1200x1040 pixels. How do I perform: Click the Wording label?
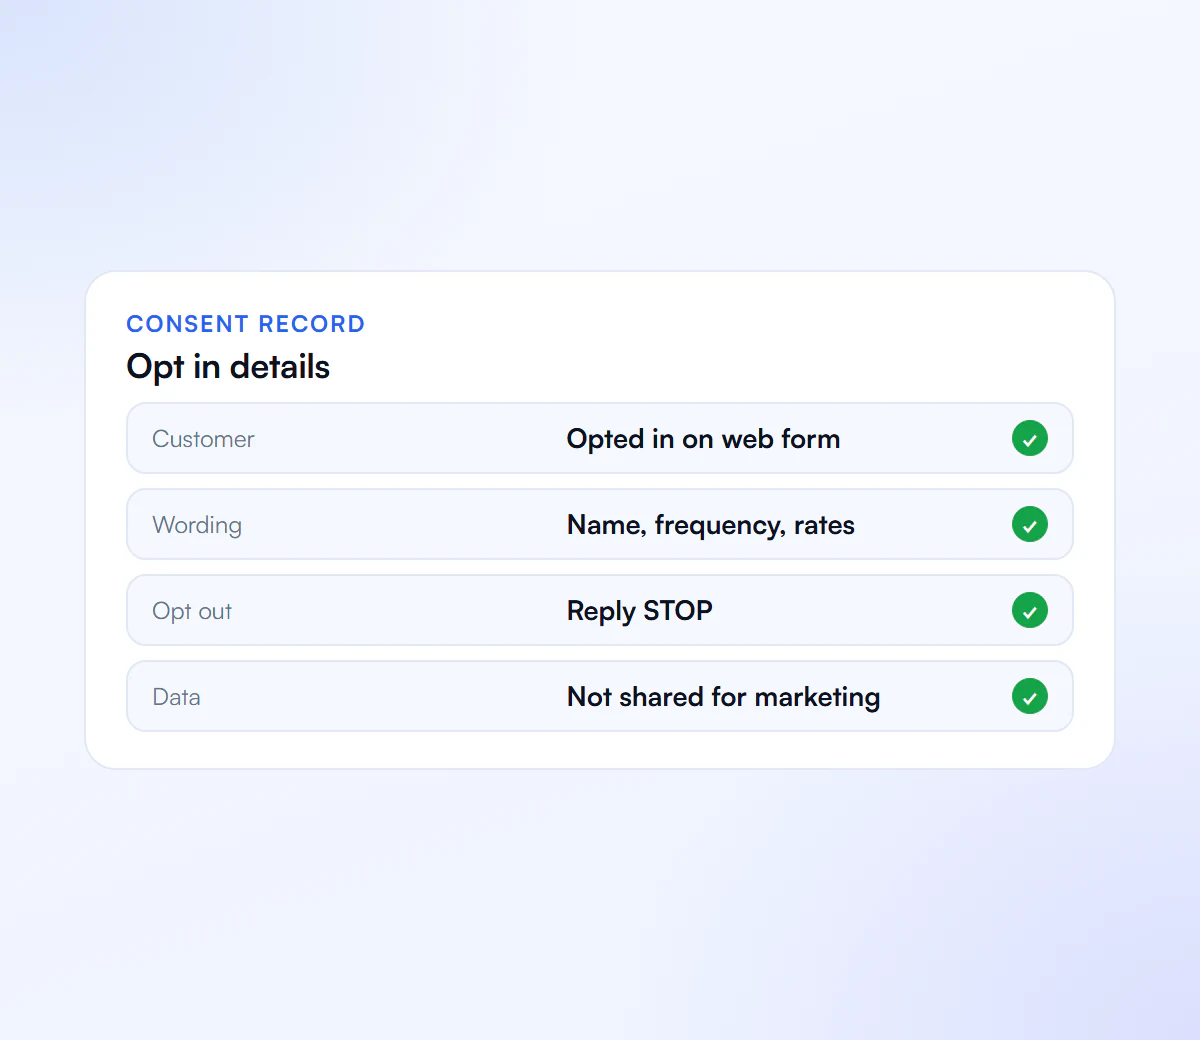click(x=197, y=525)
